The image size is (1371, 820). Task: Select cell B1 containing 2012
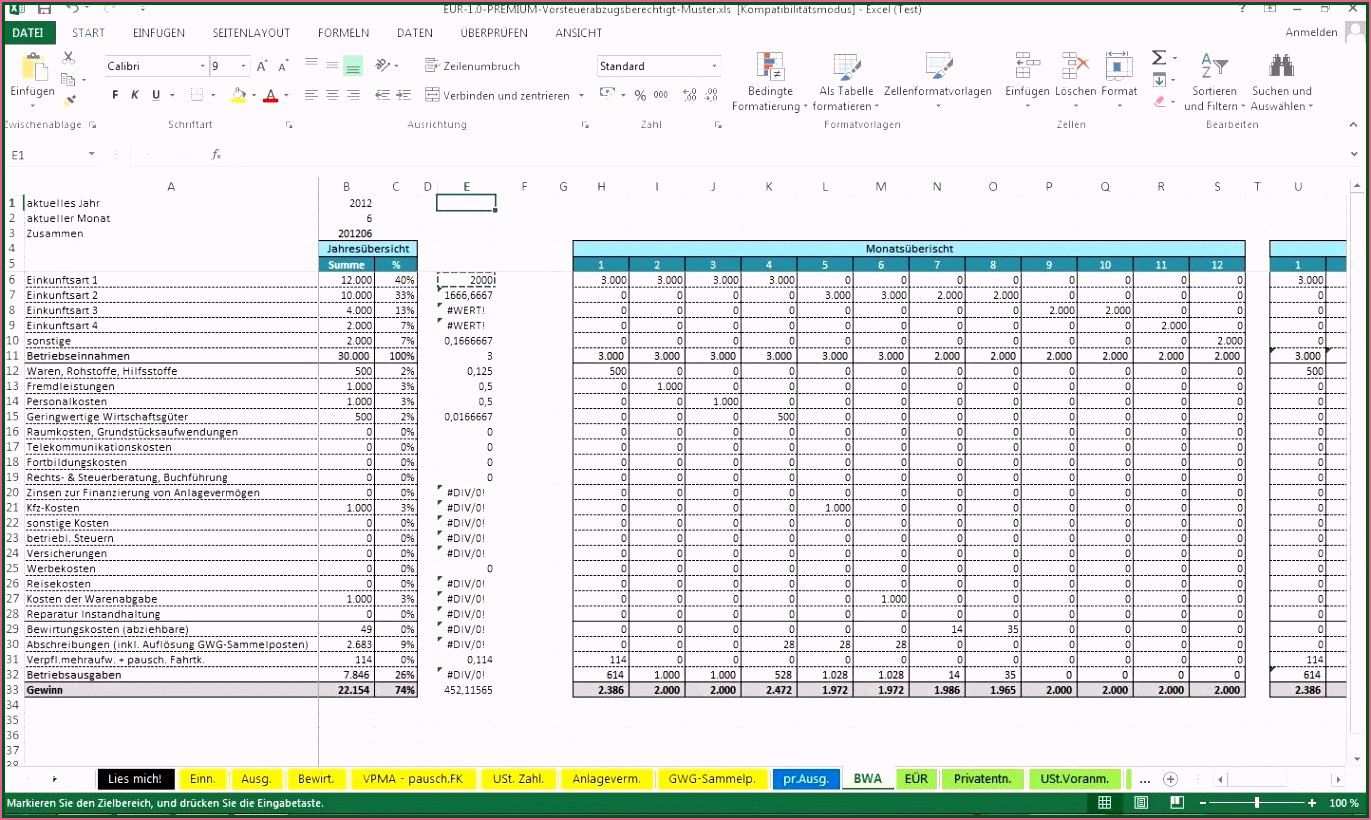[x=346, y=203]
